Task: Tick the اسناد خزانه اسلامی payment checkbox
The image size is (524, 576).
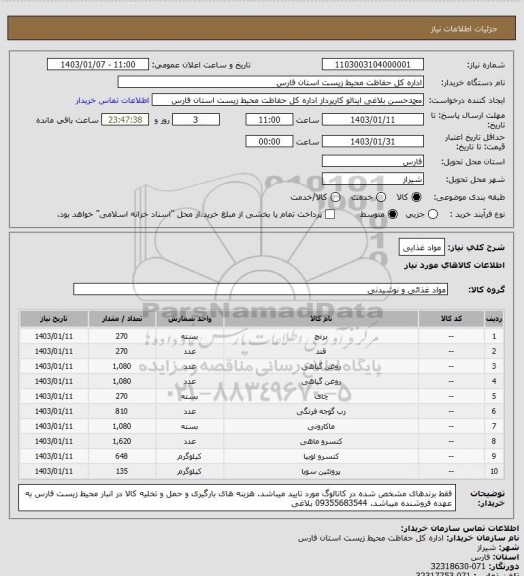Action: [x=330, y=214]
